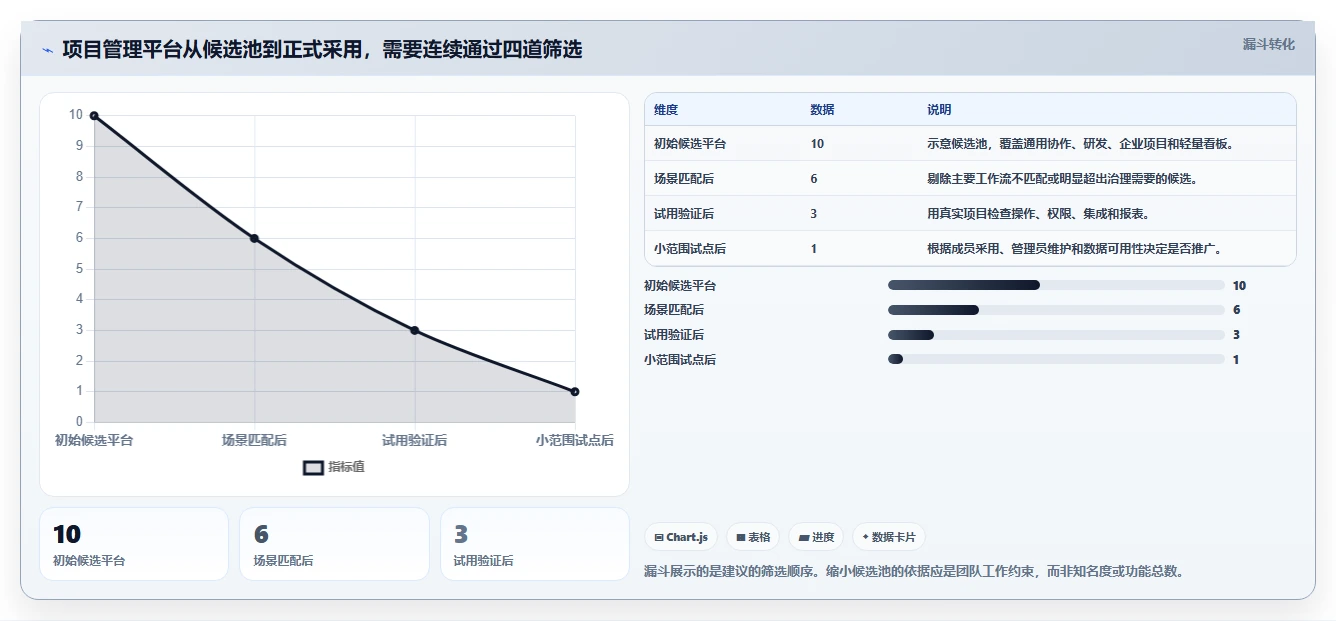This screenshot has height=621, width=1336.
Task: Click the 试用验证后 progress bar
Action: 1056,335
